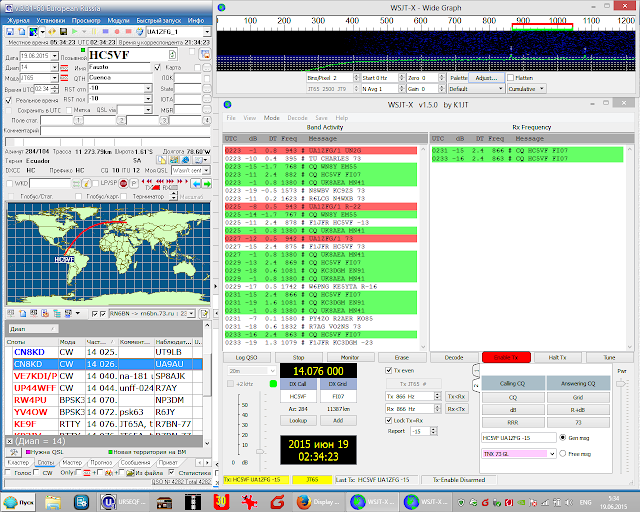Click the folder icon next to 'Из файла'

(130, 473)
